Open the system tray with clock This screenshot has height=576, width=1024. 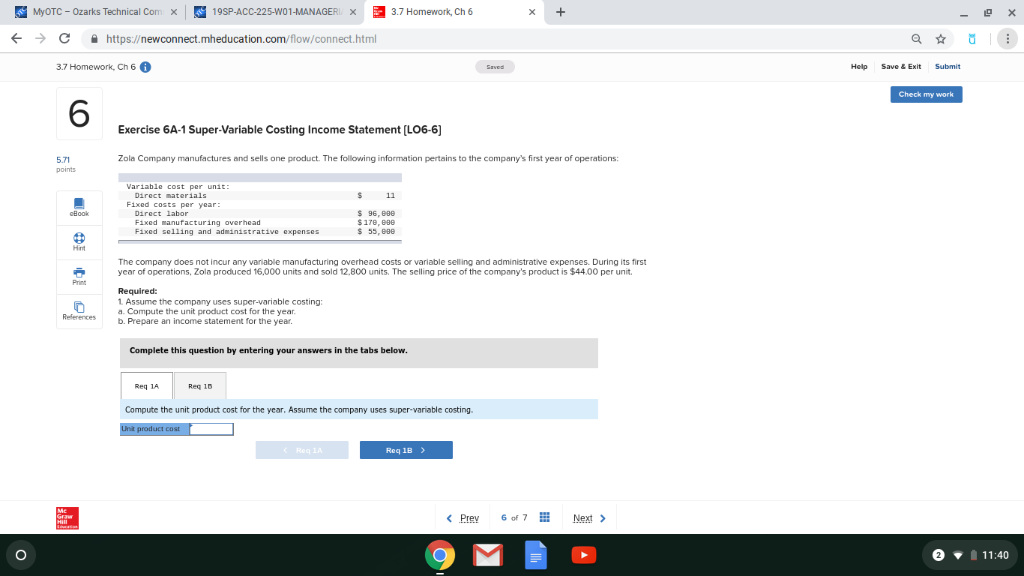[969, 555]
